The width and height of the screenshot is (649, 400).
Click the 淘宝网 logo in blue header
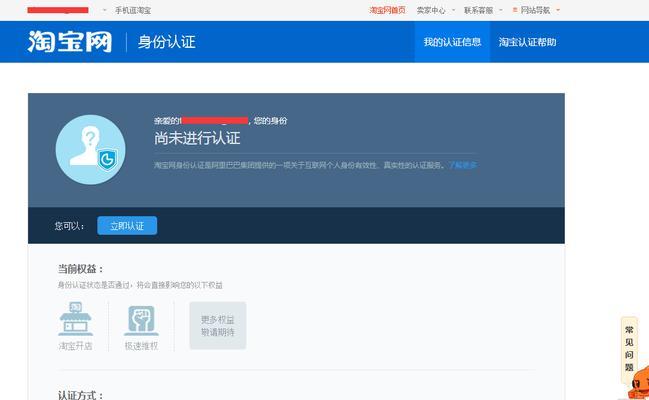tap(70, 41)
